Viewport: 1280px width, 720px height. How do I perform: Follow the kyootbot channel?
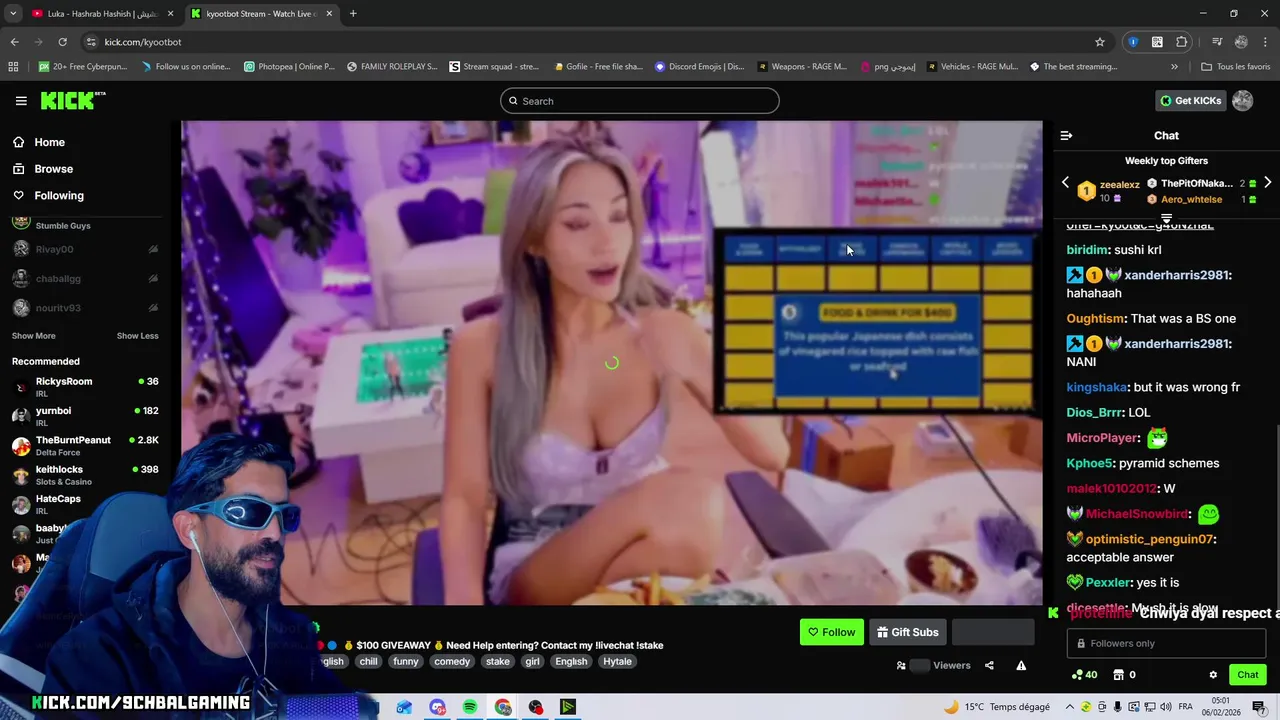click(831, 632)
